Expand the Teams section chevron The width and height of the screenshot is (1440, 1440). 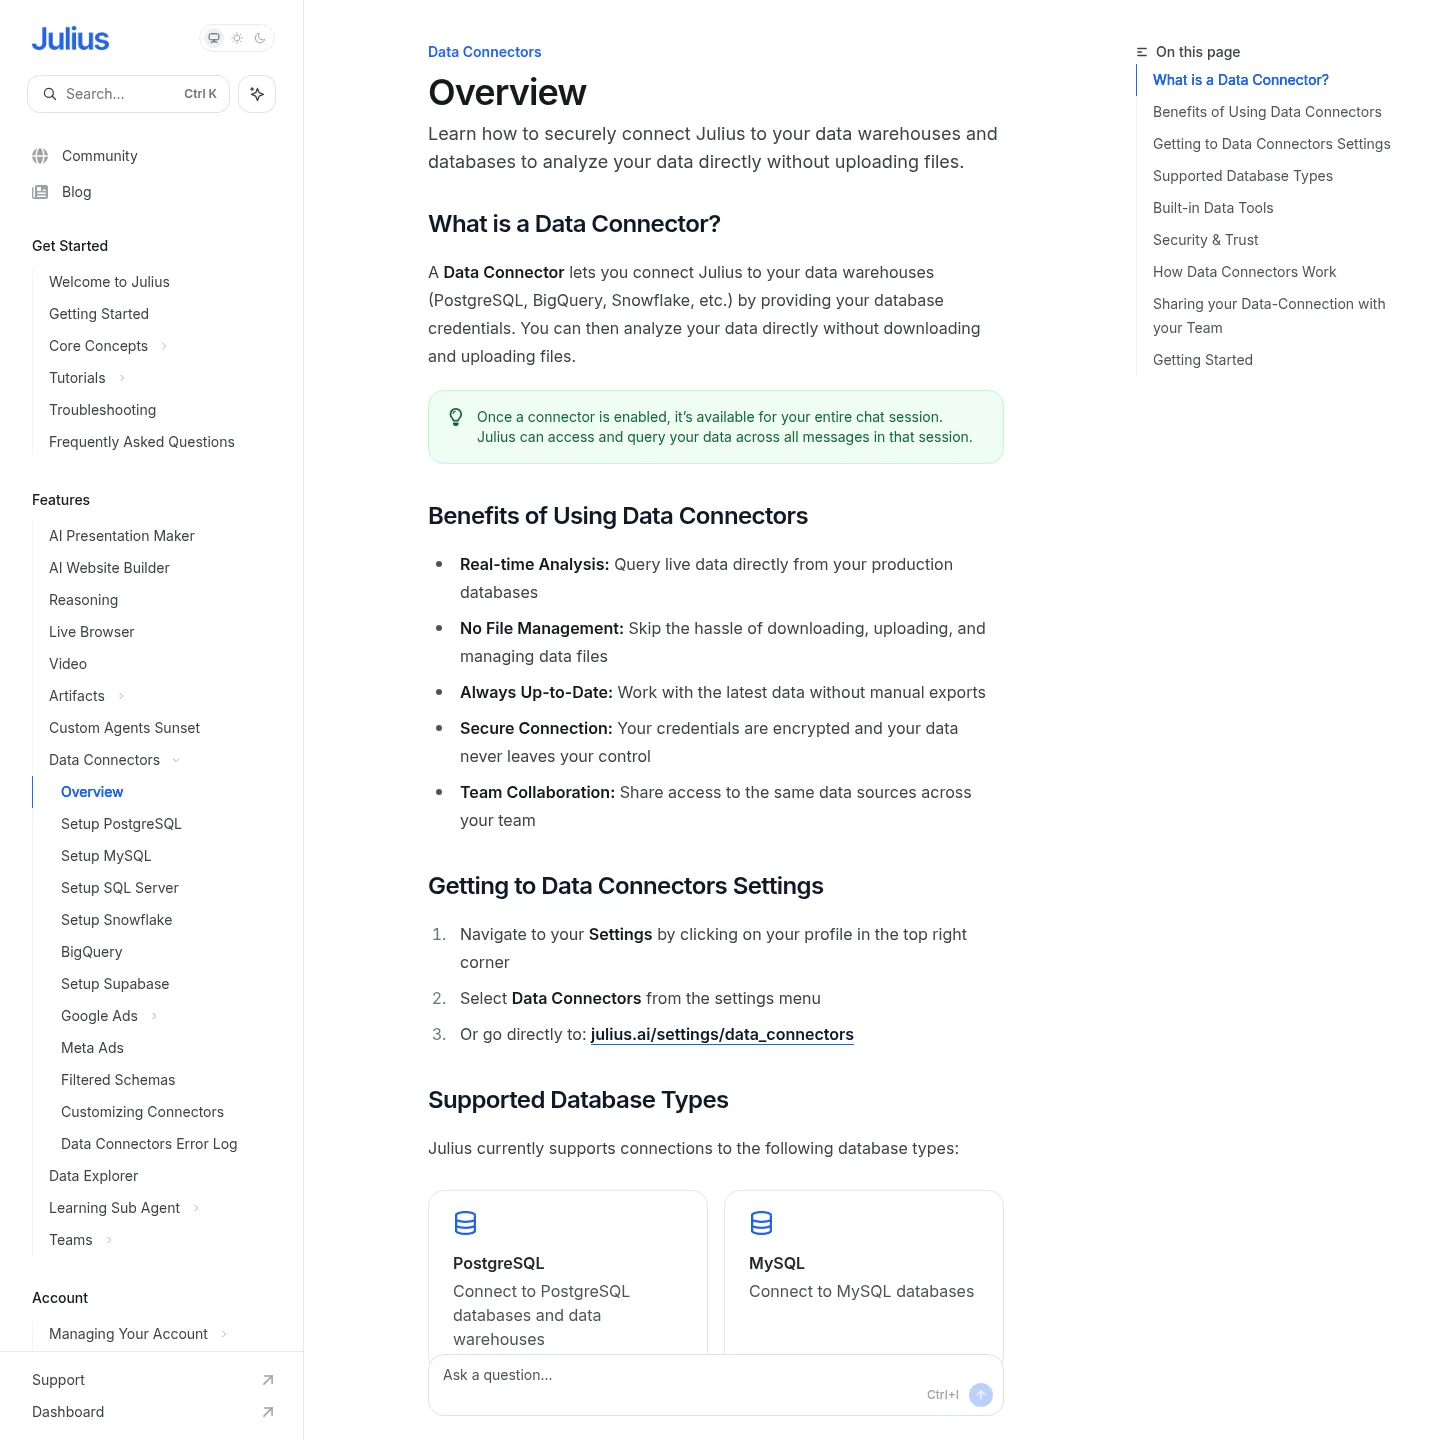[109, 1240]
